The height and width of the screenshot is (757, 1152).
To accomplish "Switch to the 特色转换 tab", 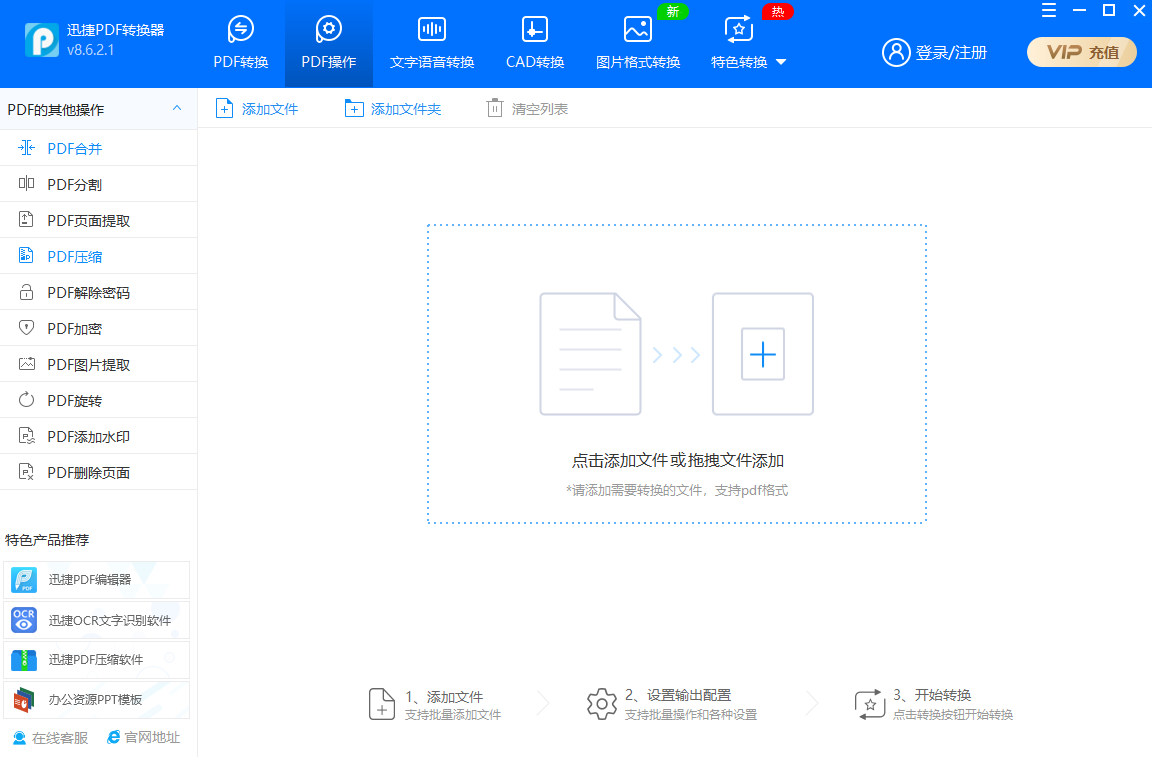I will pos(748,44).
